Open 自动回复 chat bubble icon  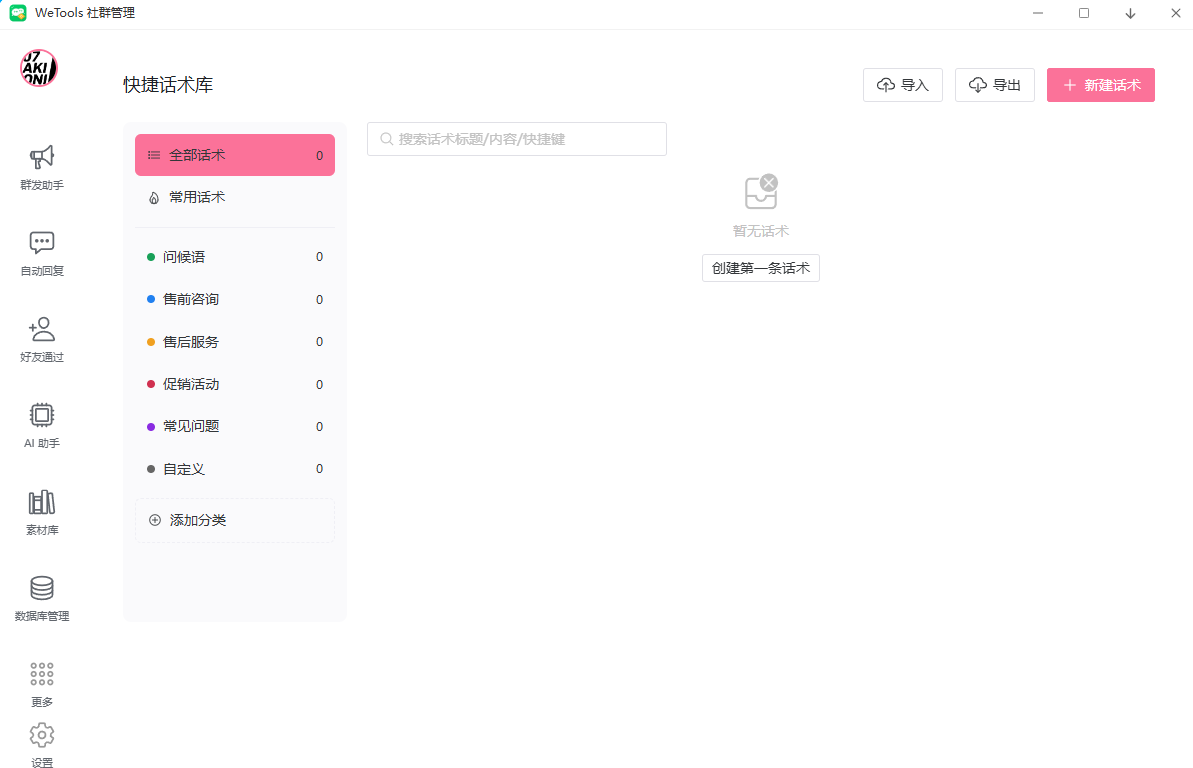tap(42, 243)
